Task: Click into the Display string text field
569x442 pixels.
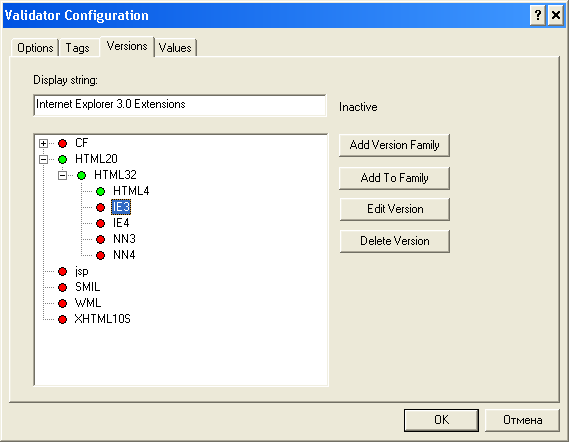Action: click(x=180, y=105)
